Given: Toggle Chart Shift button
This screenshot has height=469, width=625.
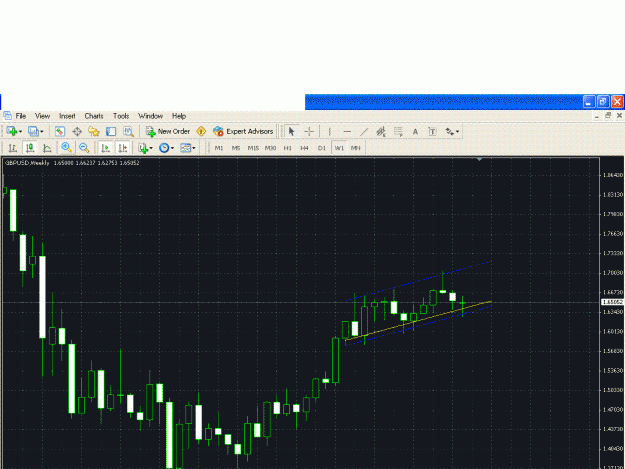Looking at the screenshot, I should click(x=122, y=148).
